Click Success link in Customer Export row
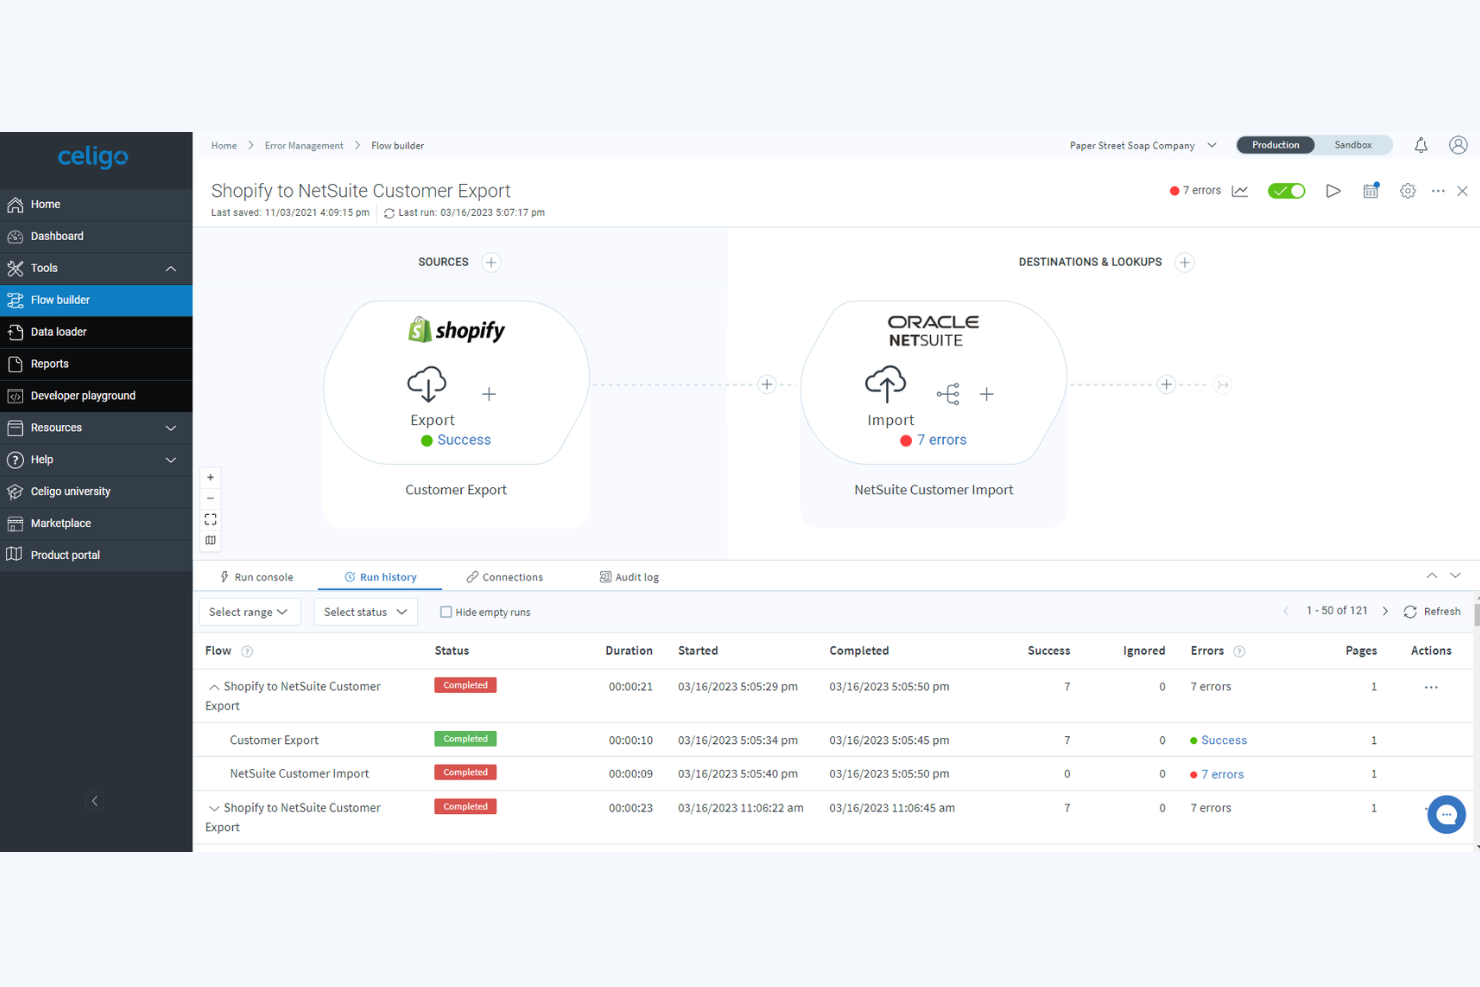 [x=1224, y=741]
